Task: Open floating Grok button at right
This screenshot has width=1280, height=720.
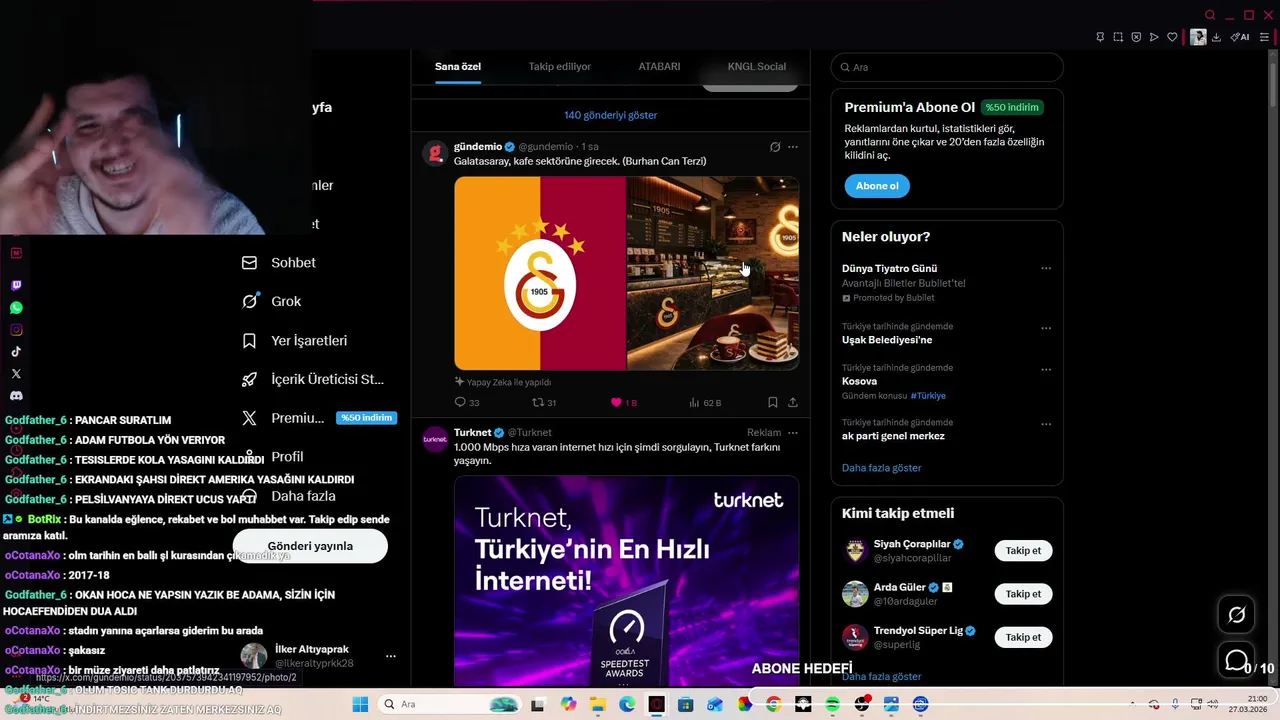Action: [1236, 615]
